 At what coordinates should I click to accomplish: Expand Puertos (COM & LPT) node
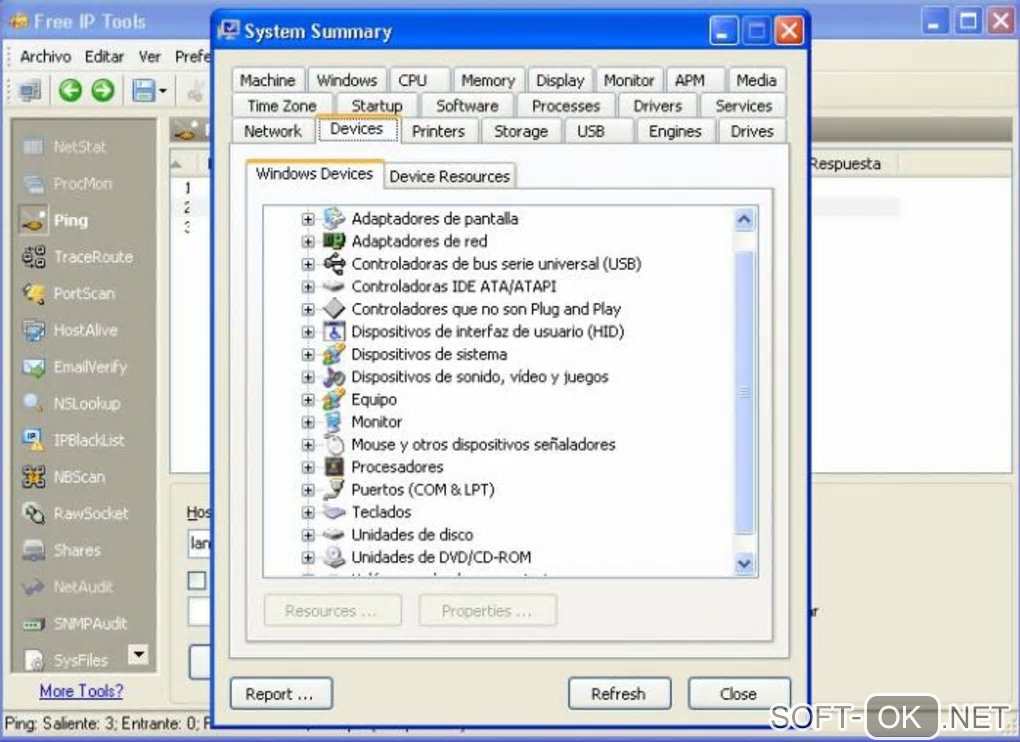[308, 490]
